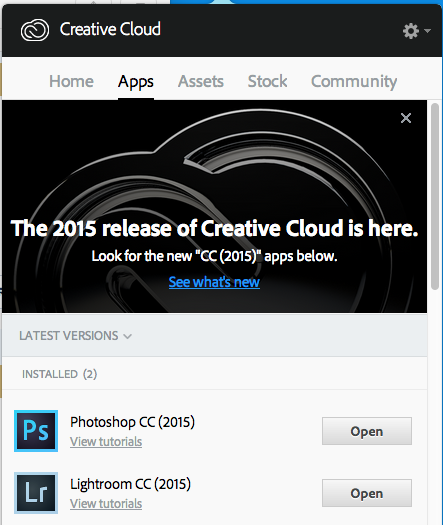Image resolution: width=443 pixels, height=525 pixels.
Task: Switch to the Home tab
Action: pyautogui.click(x=71, y=81)
